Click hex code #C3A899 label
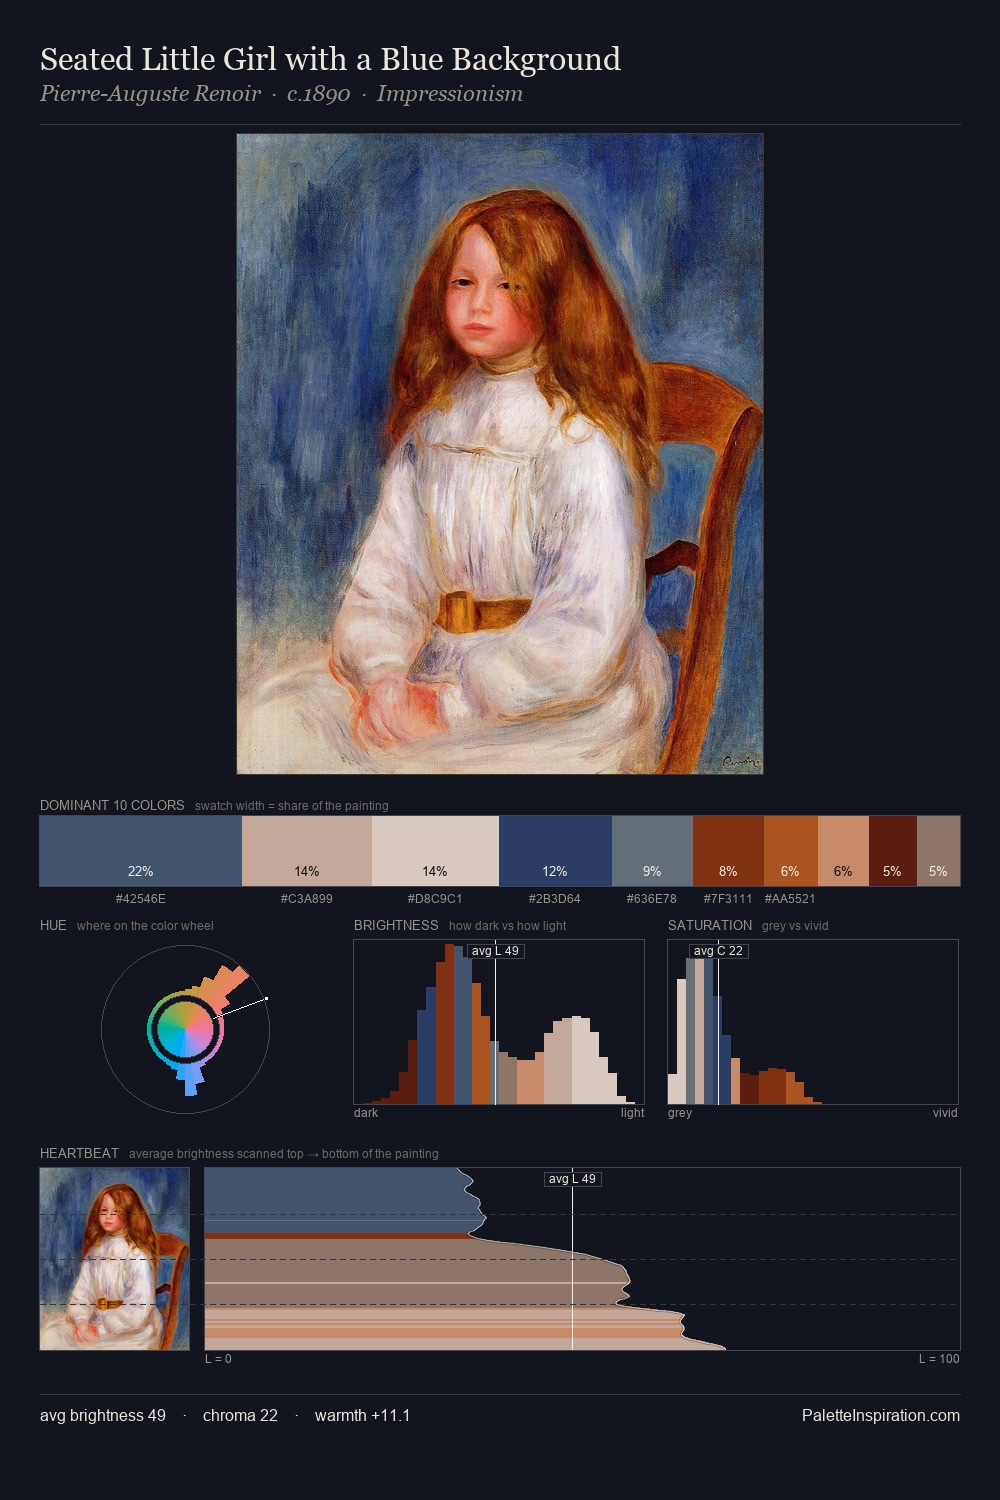This screenshot has width=1000, height=1500. tap(307, 899)
